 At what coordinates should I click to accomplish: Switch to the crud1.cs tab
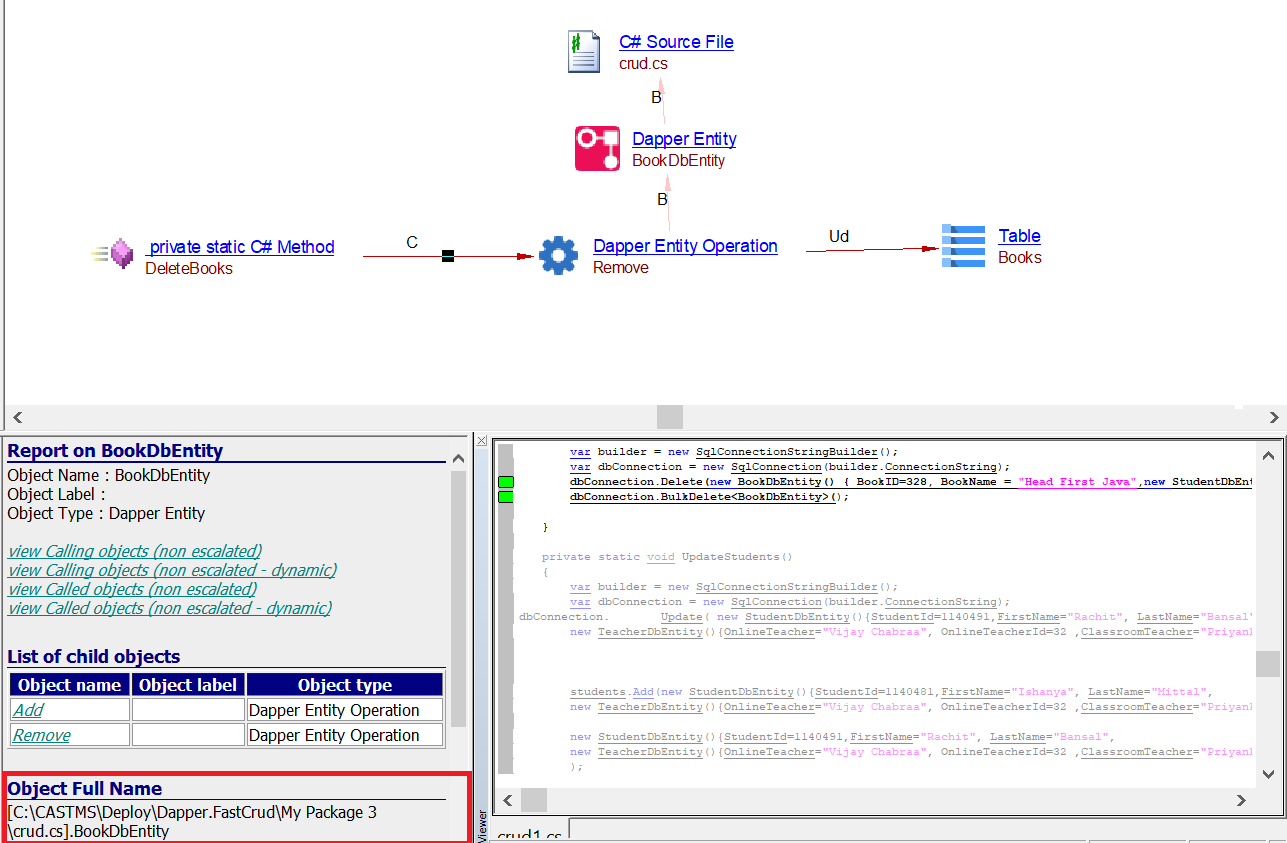coord(528,834)
